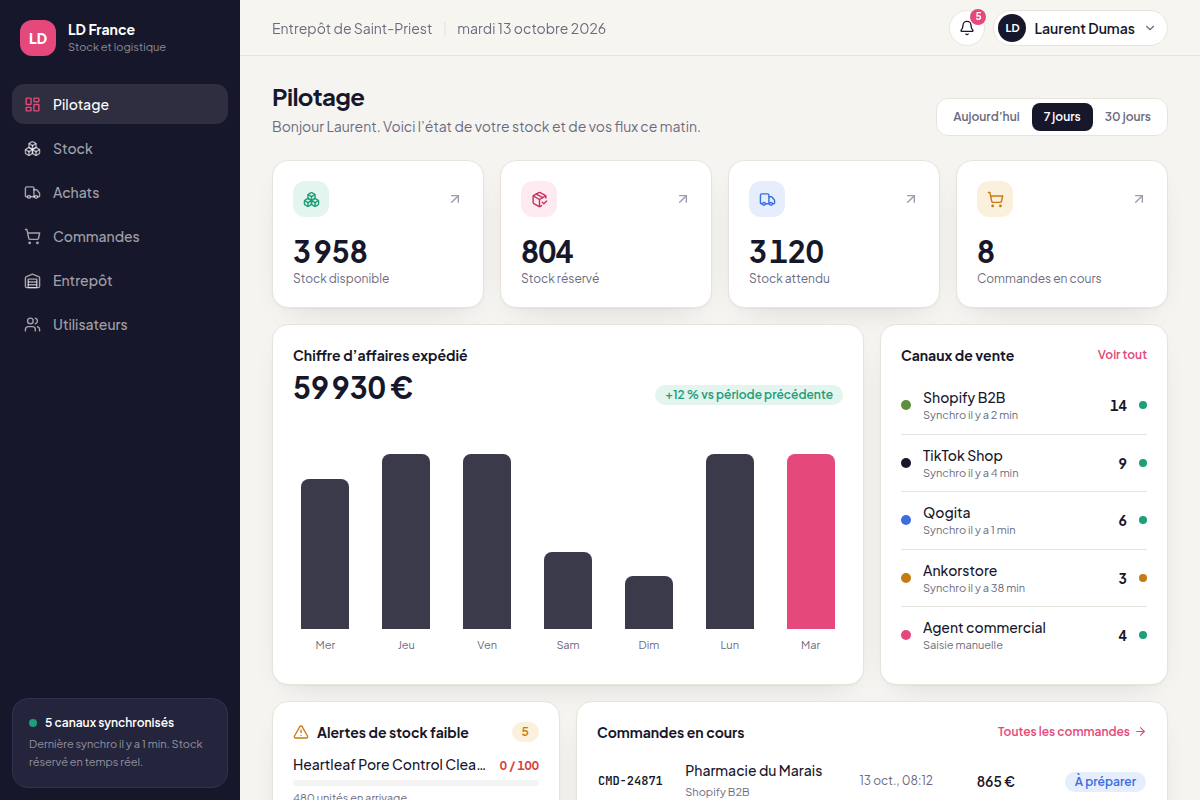The image size is (1200, 800).
Task: Navigate to Commandes in sidebar
Action: click(x=120, y=236)
